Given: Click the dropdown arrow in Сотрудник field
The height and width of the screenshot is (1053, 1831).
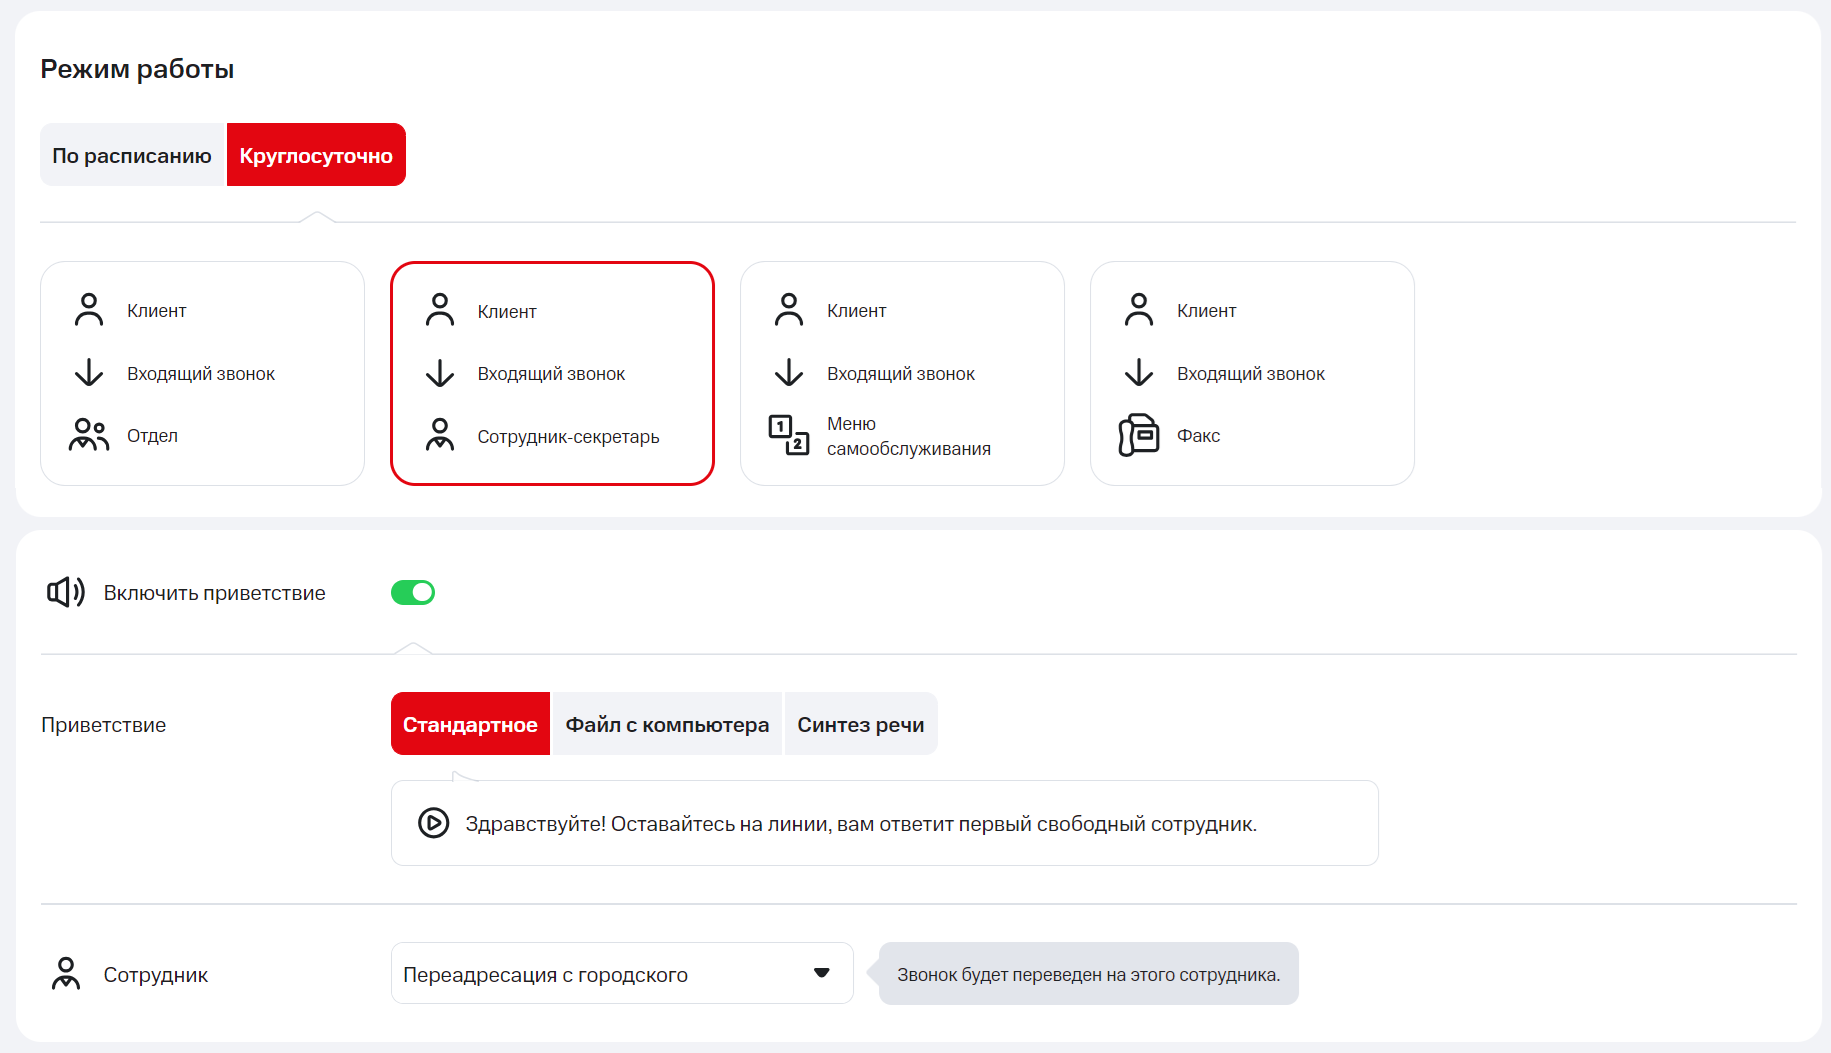Looking at the screenshot, I should [822, 973].
